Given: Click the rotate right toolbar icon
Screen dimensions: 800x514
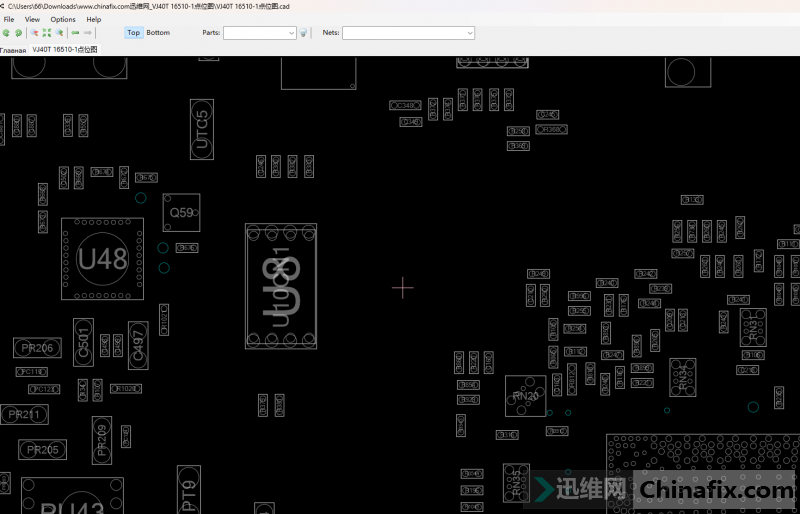Looking at the screenshot, I should 18,33.
